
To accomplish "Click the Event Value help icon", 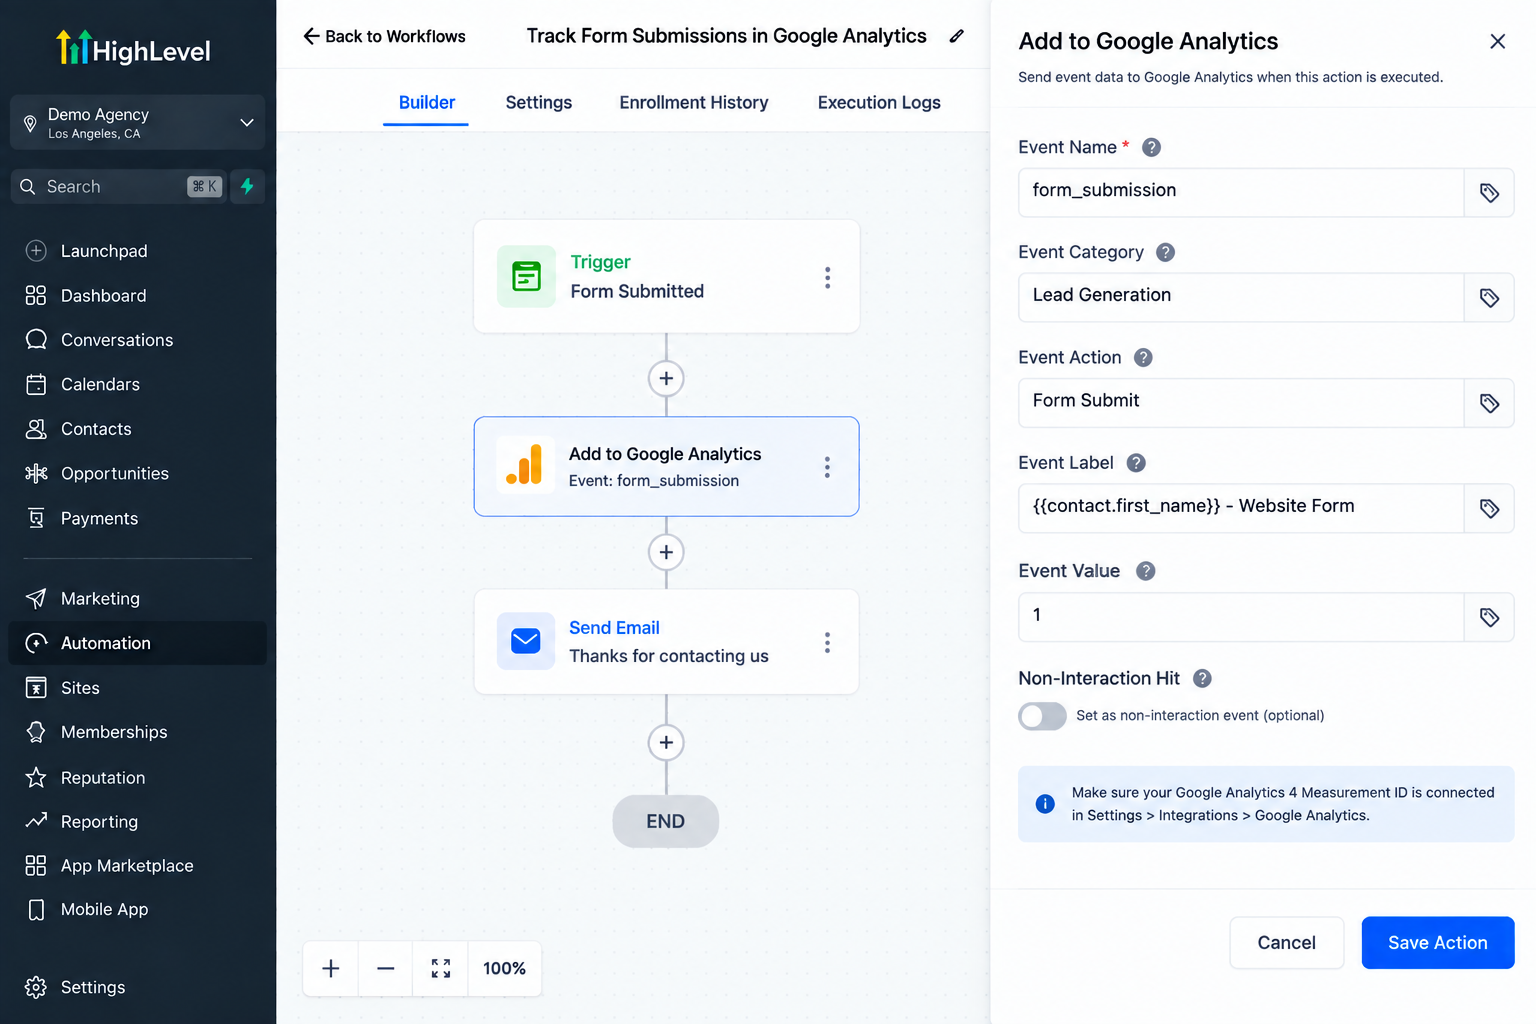I will pyautogui.click(x=1146, y=570).
